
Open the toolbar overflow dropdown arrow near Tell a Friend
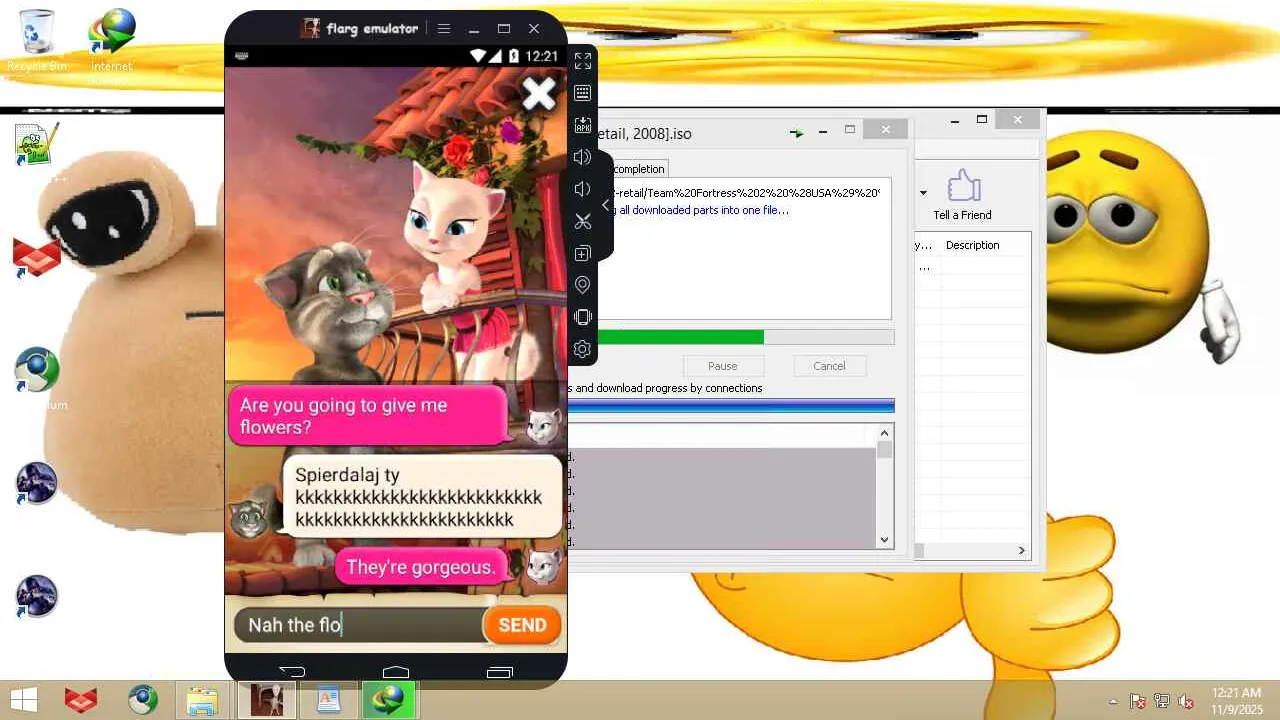pos(923,193)
